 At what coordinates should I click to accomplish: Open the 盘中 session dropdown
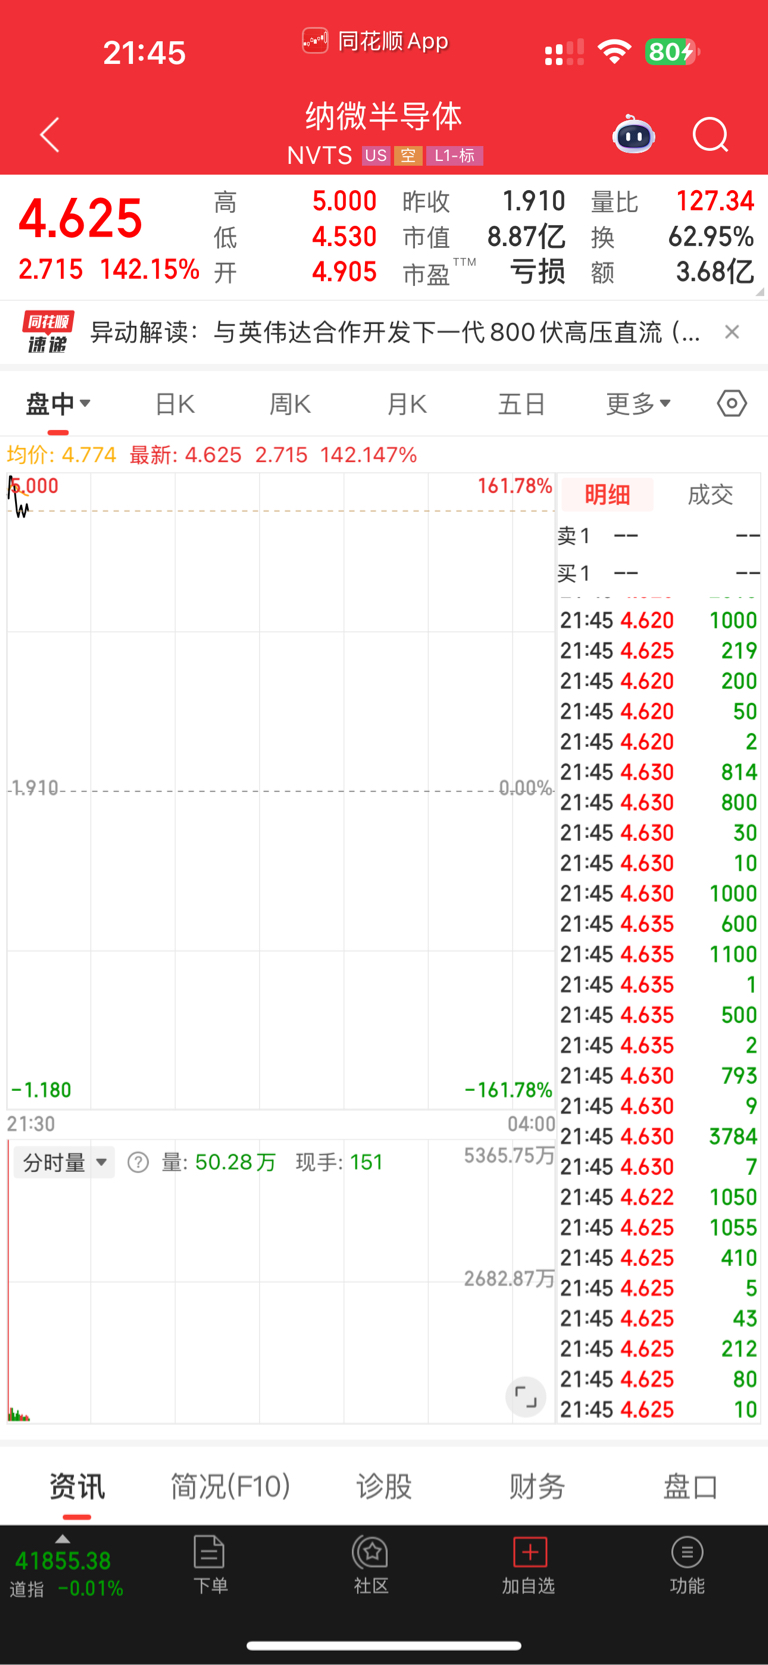(x=58, y=404)
